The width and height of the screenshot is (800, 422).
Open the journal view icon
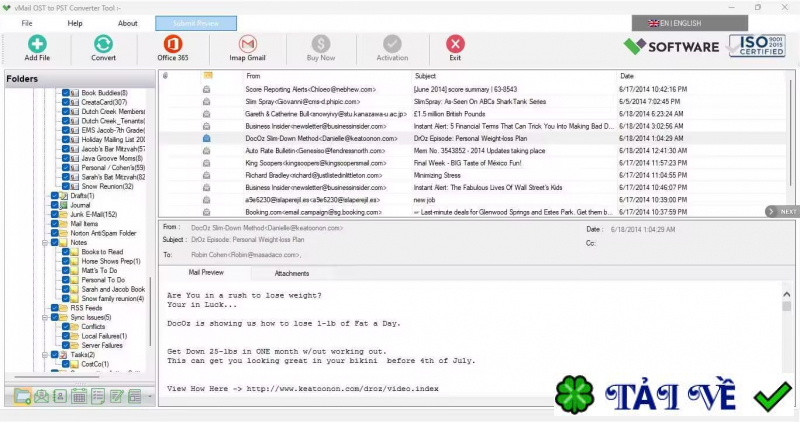135,396
